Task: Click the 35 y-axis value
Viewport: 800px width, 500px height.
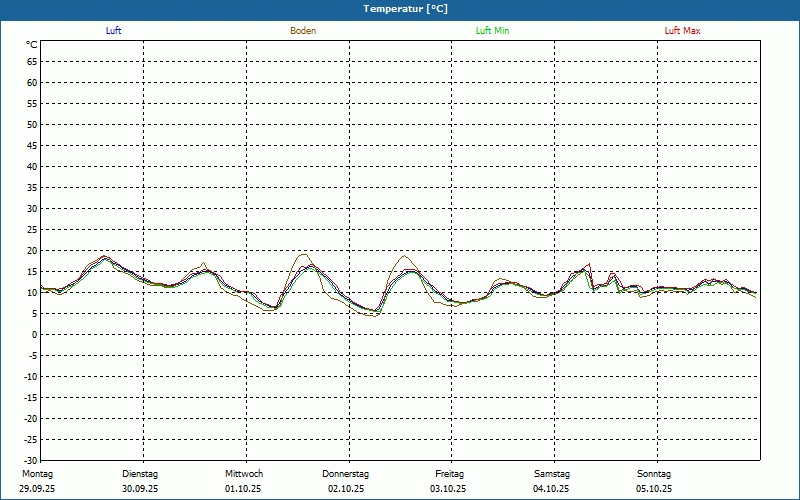Action: (x=32, y=188)
